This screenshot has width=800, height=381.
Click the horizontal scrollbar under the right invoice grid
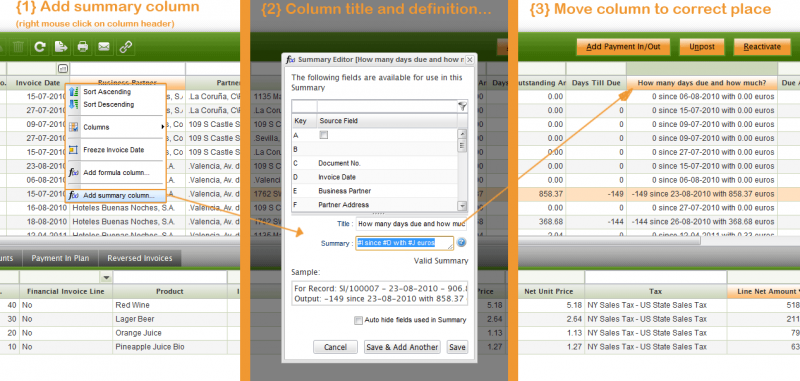pyautogui.click(x=610, y=240)
